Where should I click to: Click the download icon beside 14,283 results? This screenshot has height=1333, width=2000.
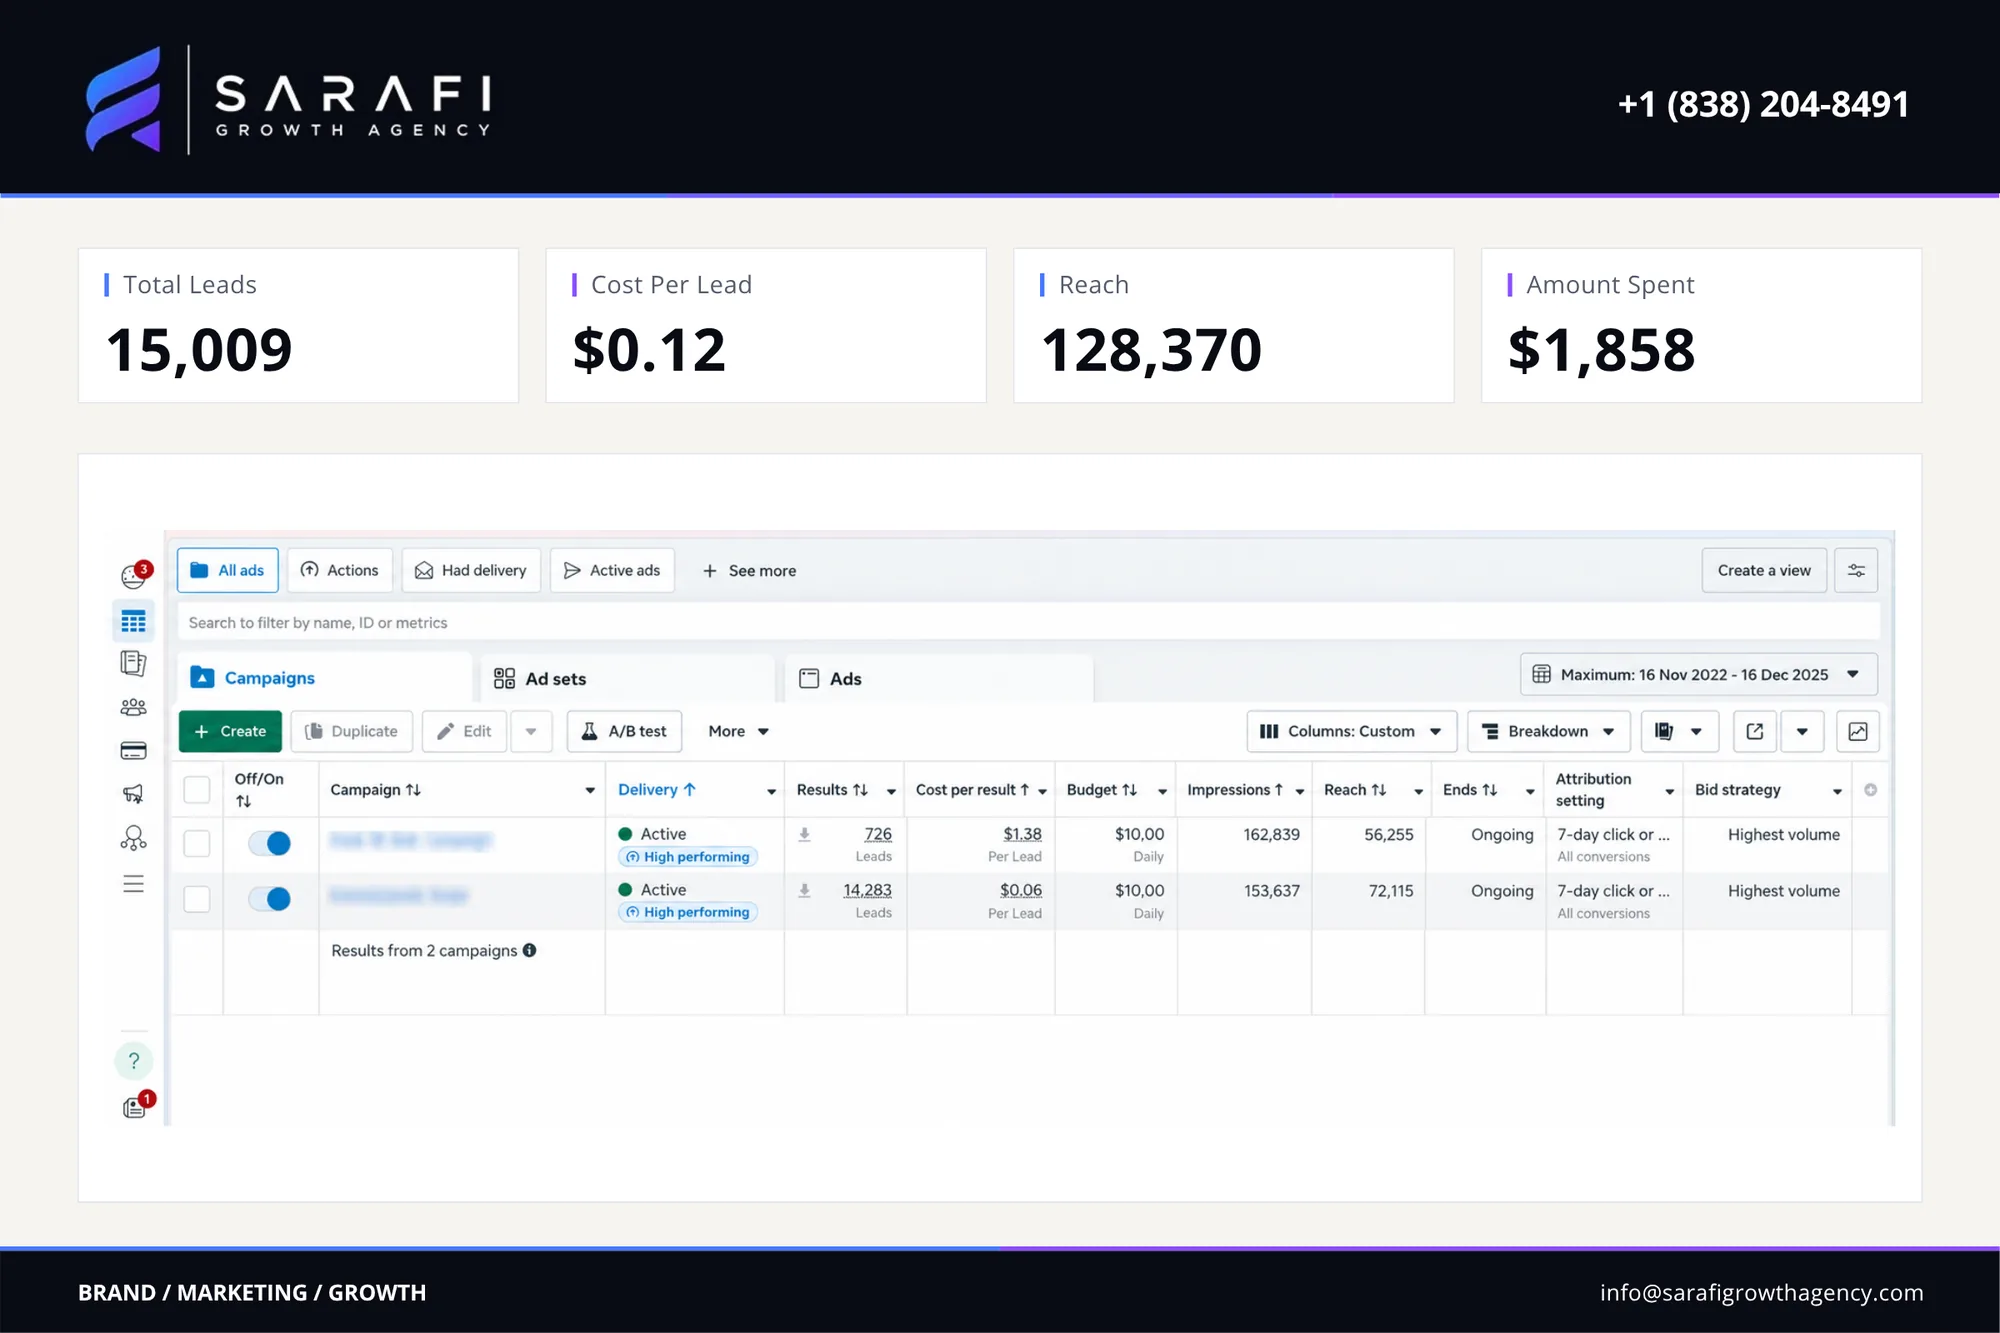pos(804,890)
